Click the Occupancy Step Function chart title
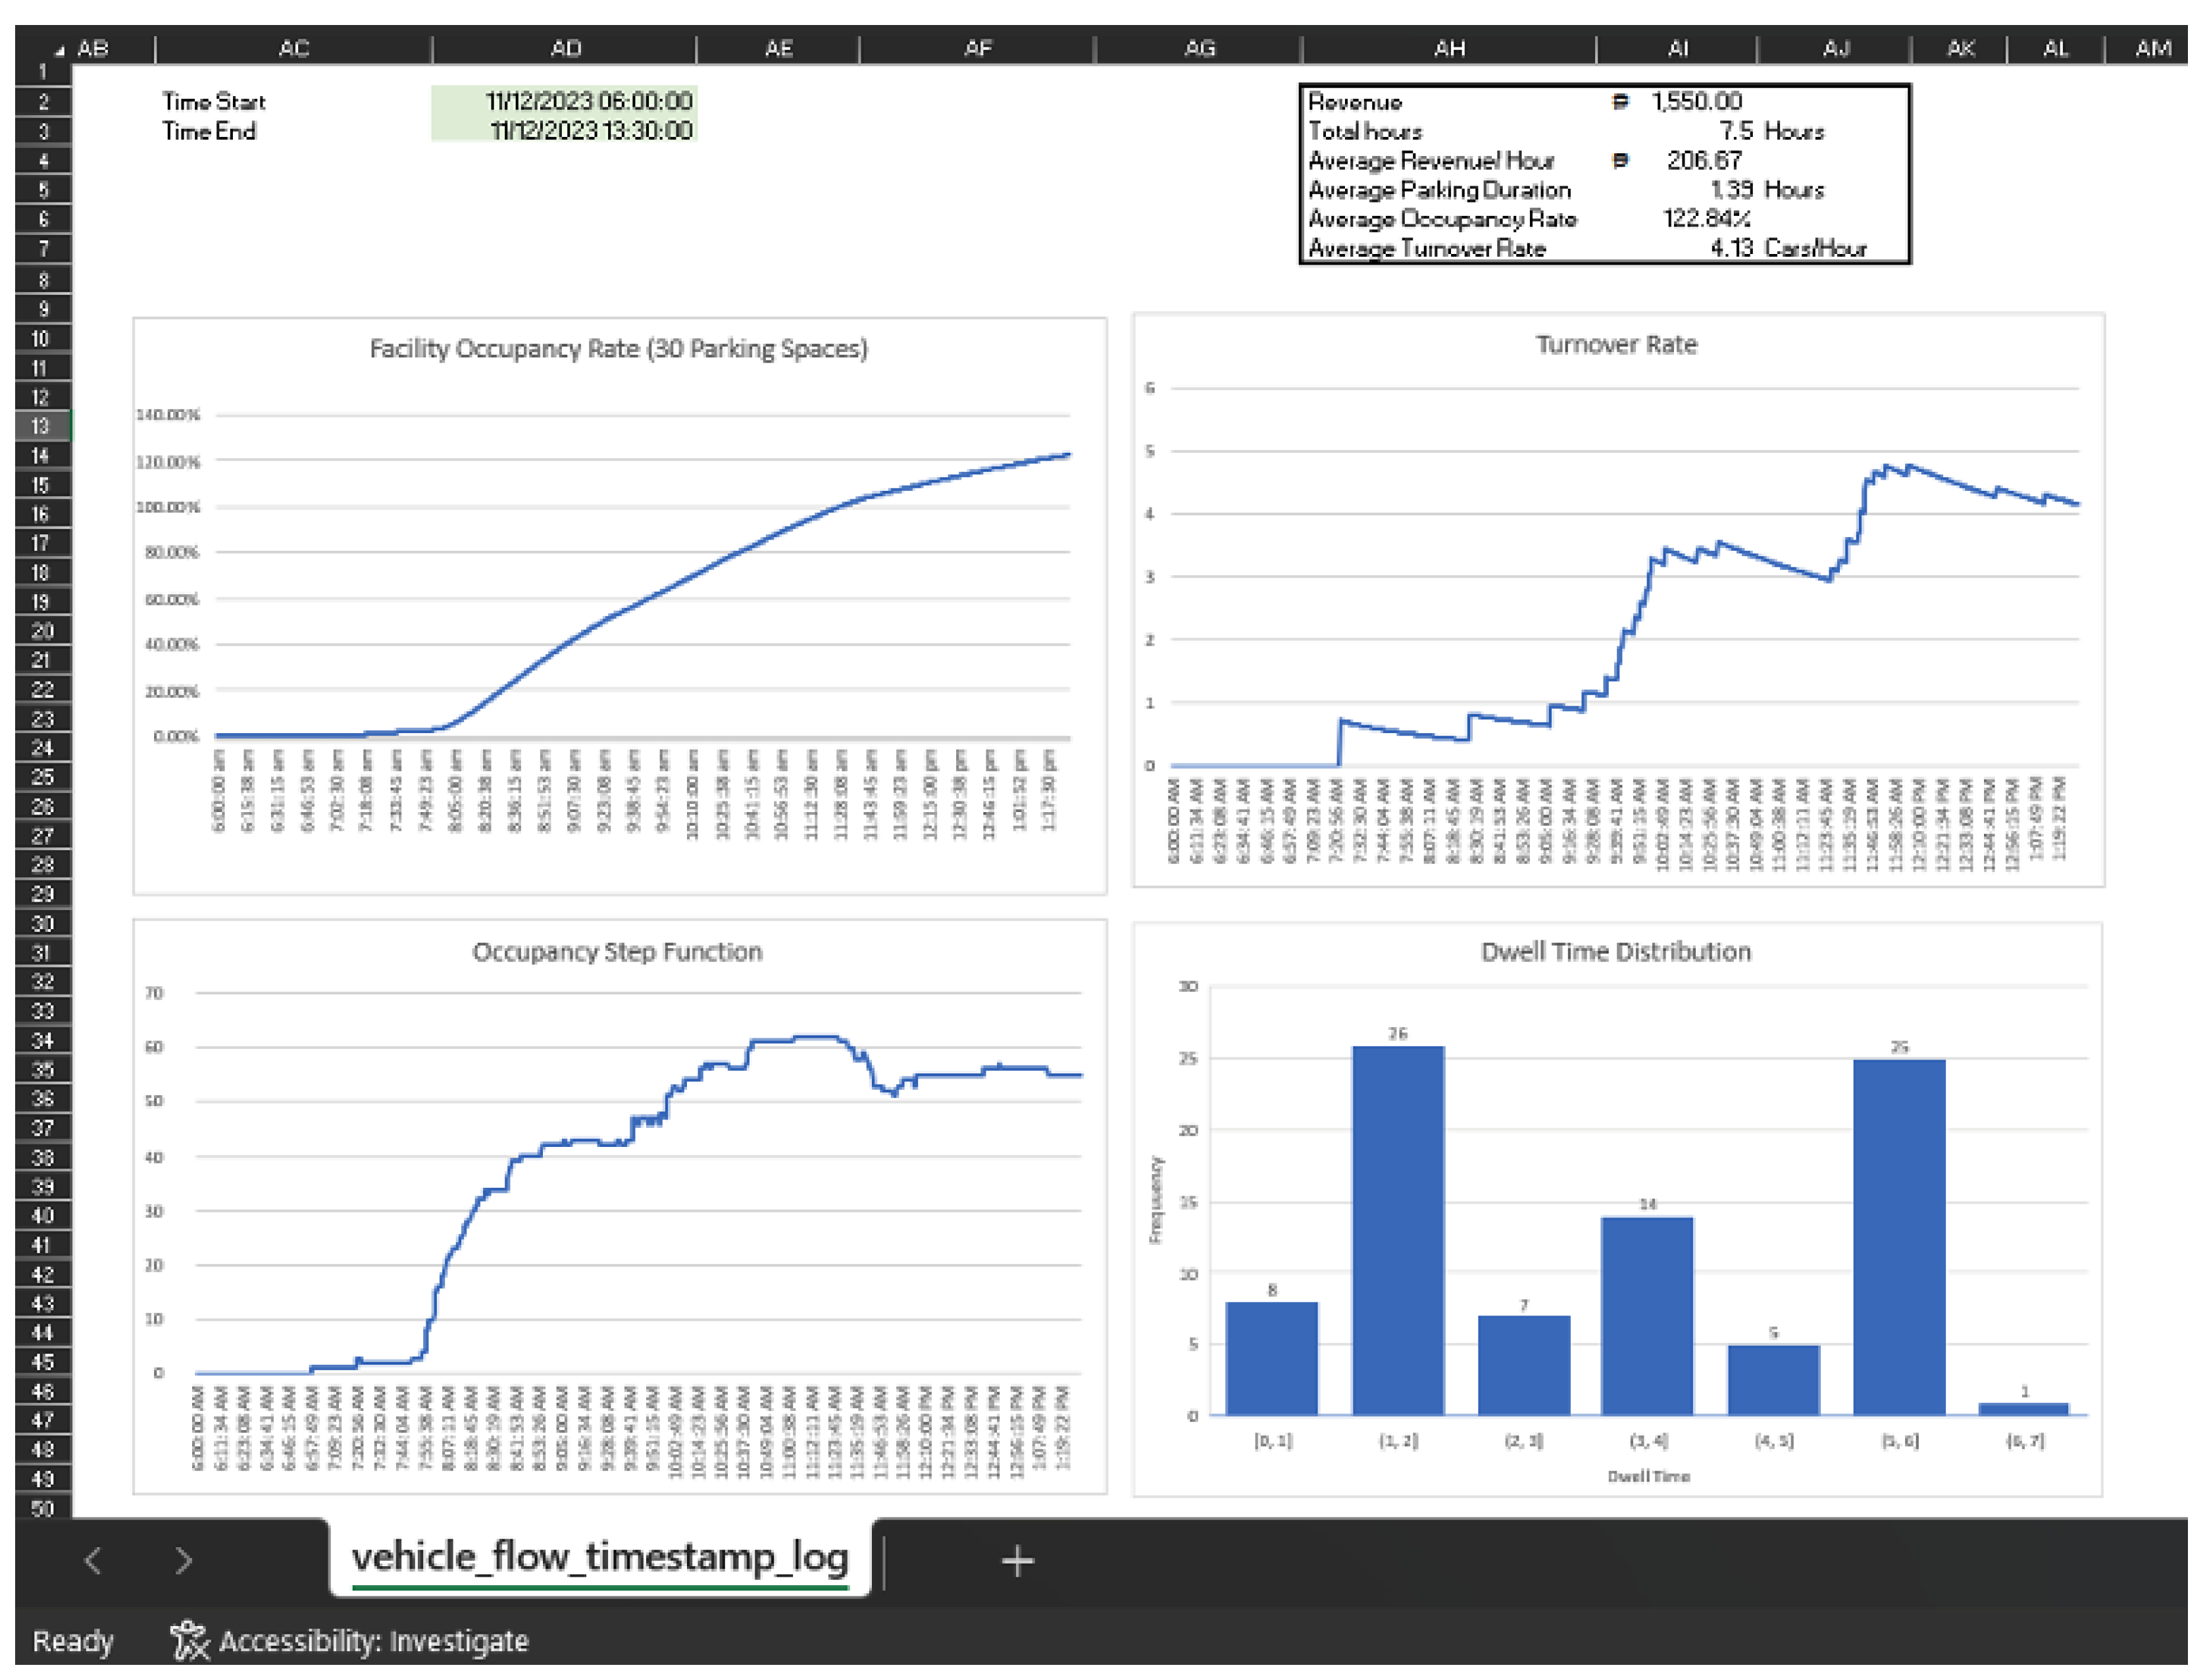 click(617, 951)
